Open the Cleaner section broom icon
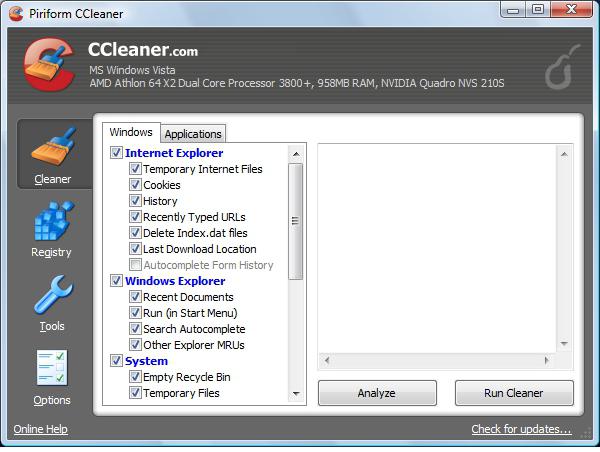The width and height of the screenshot is (600, 452). [54, 147]
